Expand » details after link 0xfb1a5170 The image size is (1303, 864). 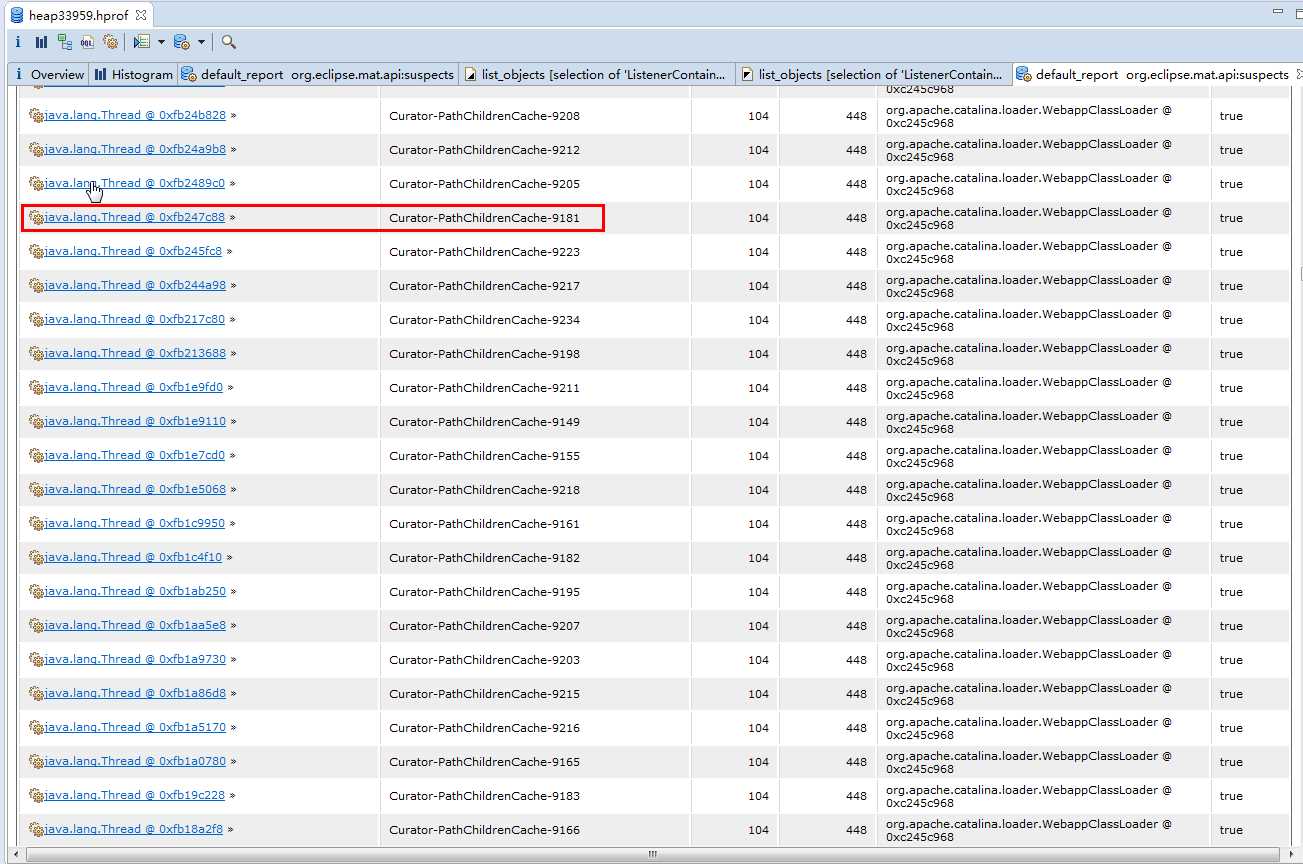tap(233, 727)
